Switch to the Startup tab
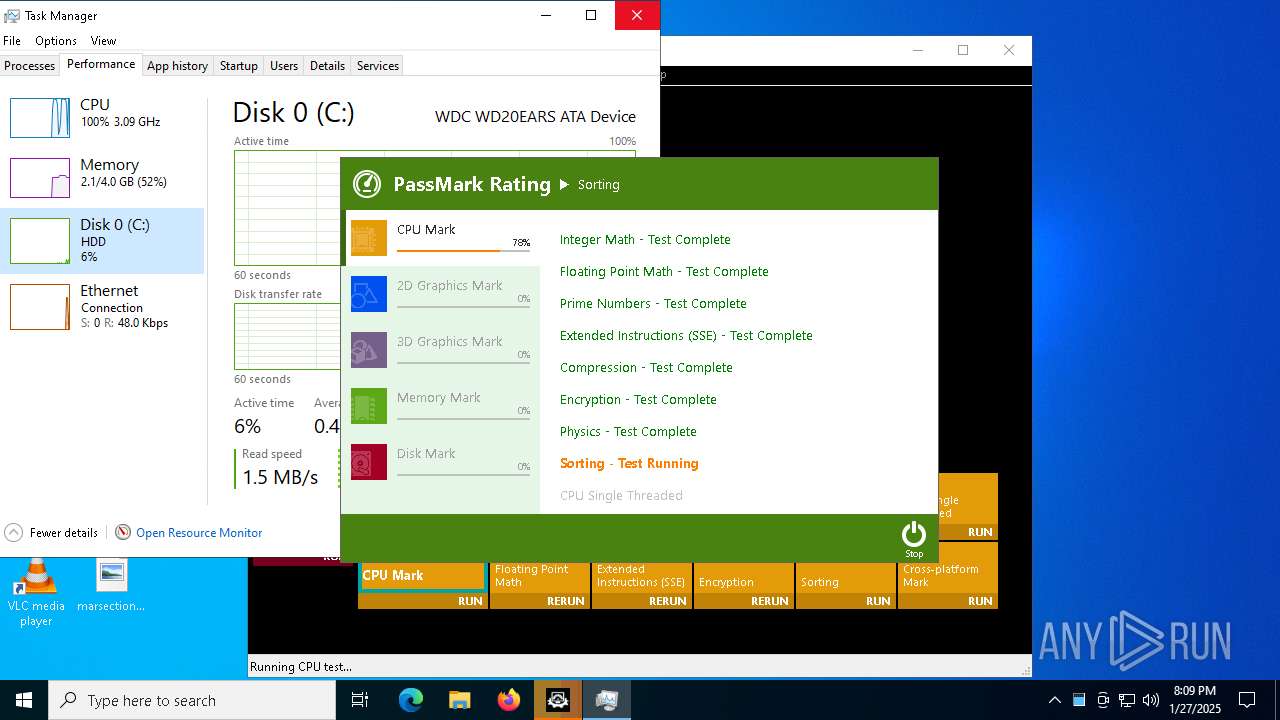Screen dimensions: 1280x720 (238, 66)
